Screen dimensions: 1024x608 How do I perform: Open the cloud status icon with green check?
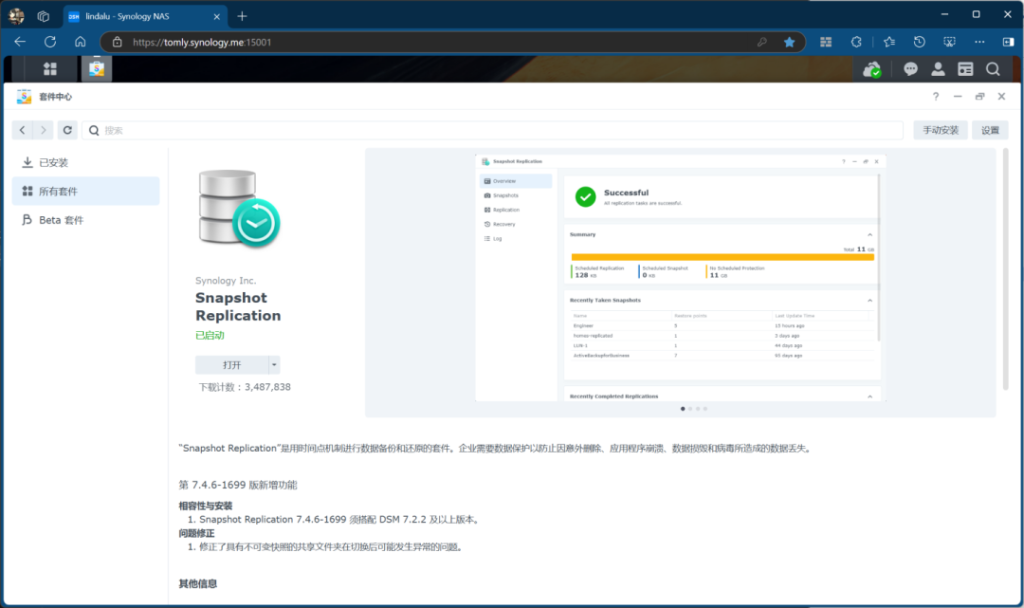click(872, 69)
